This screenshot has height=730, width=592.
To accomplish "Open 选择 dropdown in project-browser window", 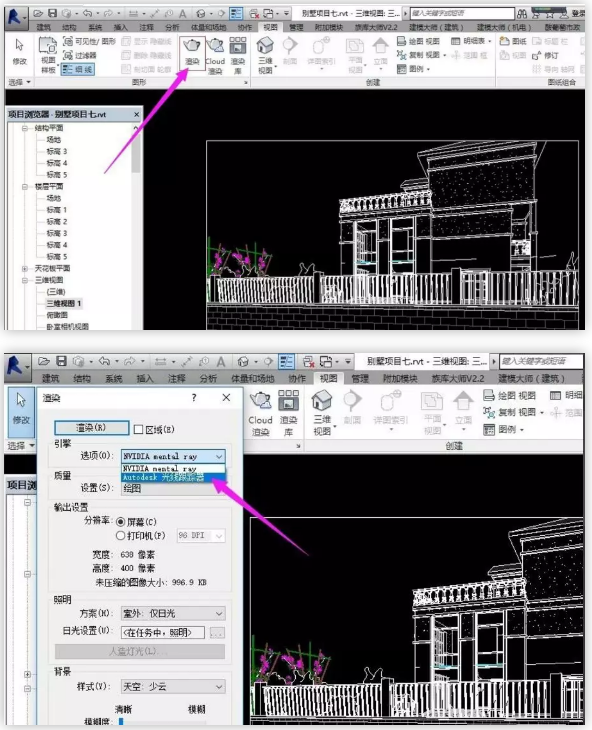I will click(x=20, y=82).
